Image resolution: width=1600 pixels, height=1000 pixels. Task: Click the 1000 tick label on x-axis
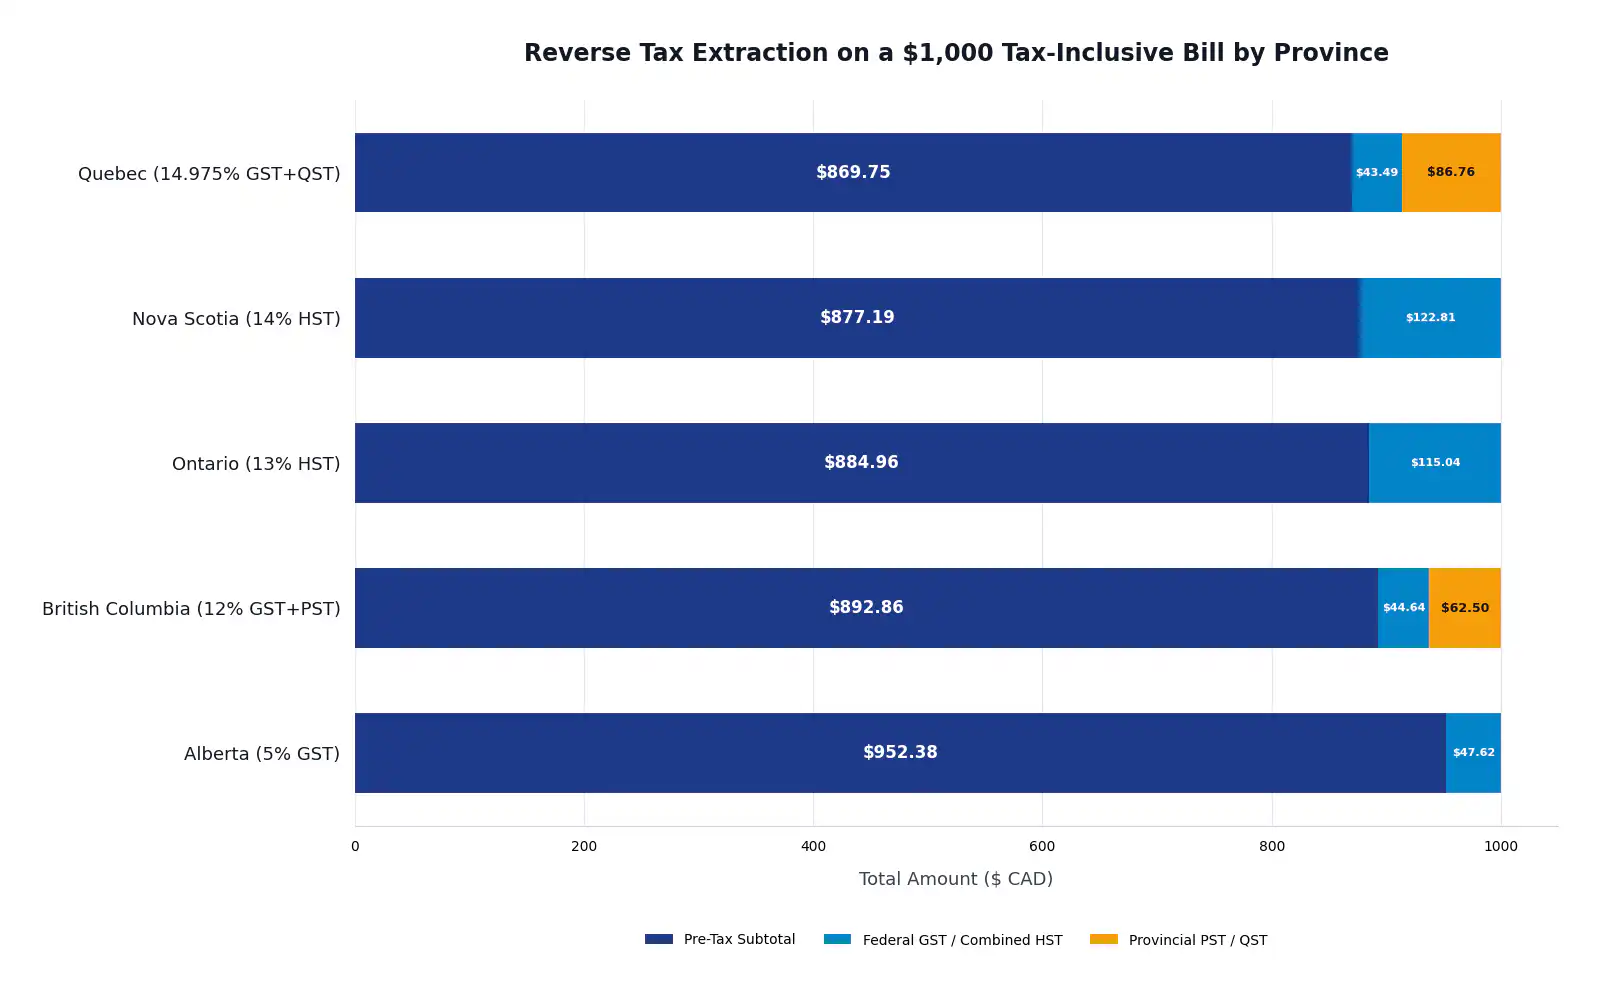[1501, 846]
